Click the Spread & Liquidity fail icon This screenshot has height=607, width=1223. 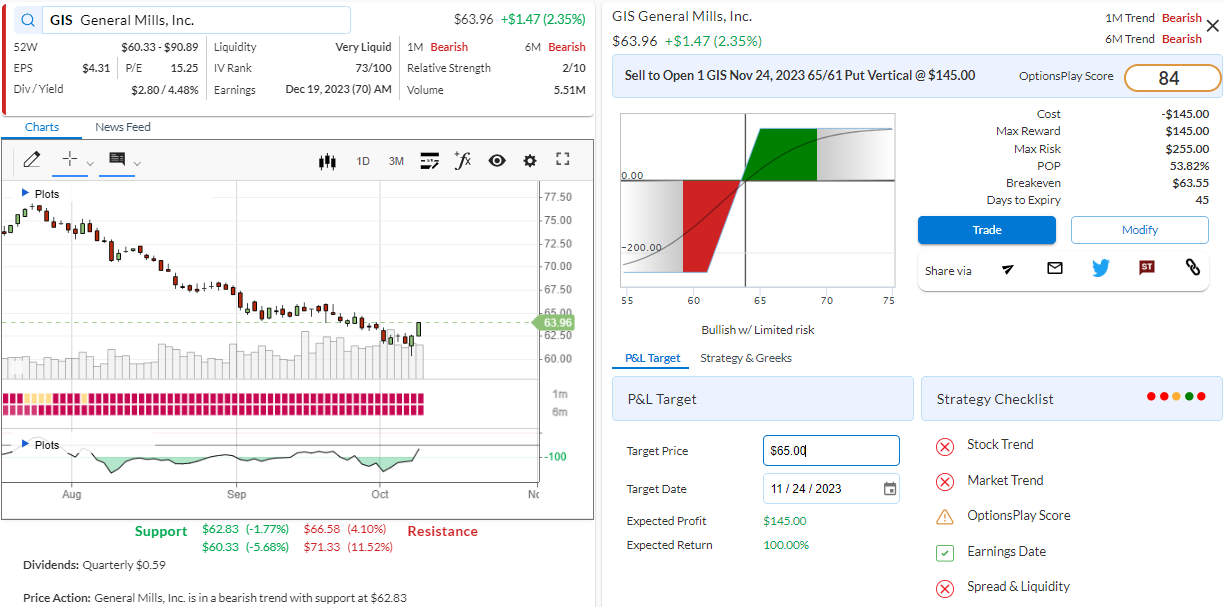pos(944,588)
